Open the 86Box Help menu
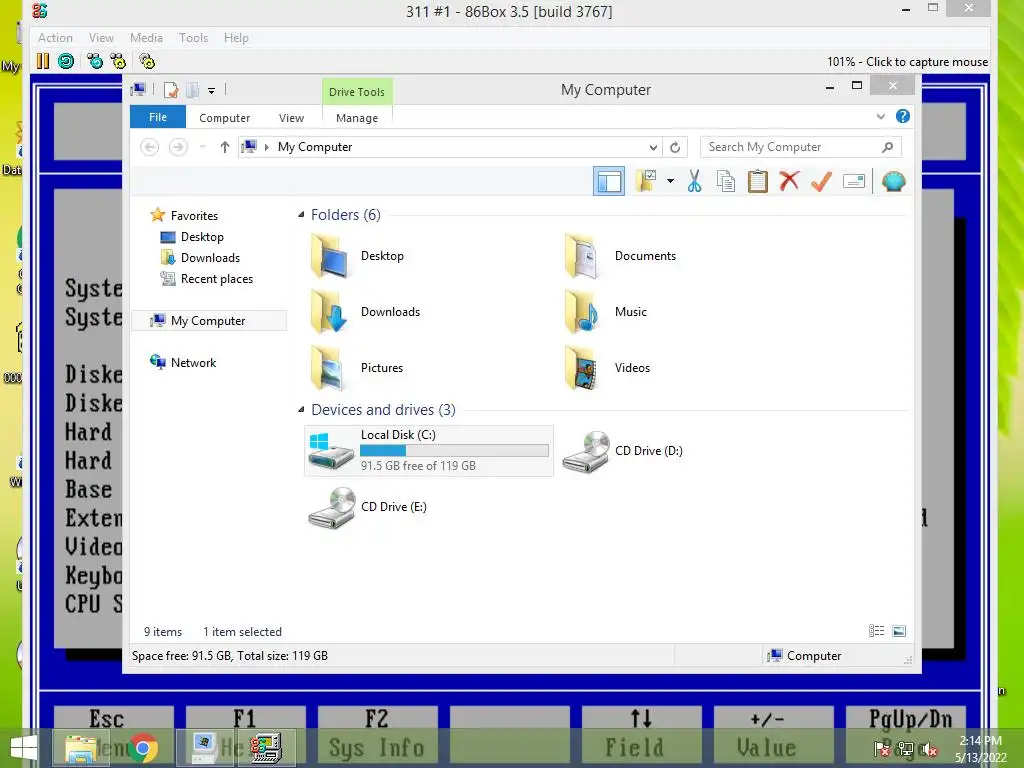The height and width of the screenshot is (768, 1024). (x=236, y=38)
